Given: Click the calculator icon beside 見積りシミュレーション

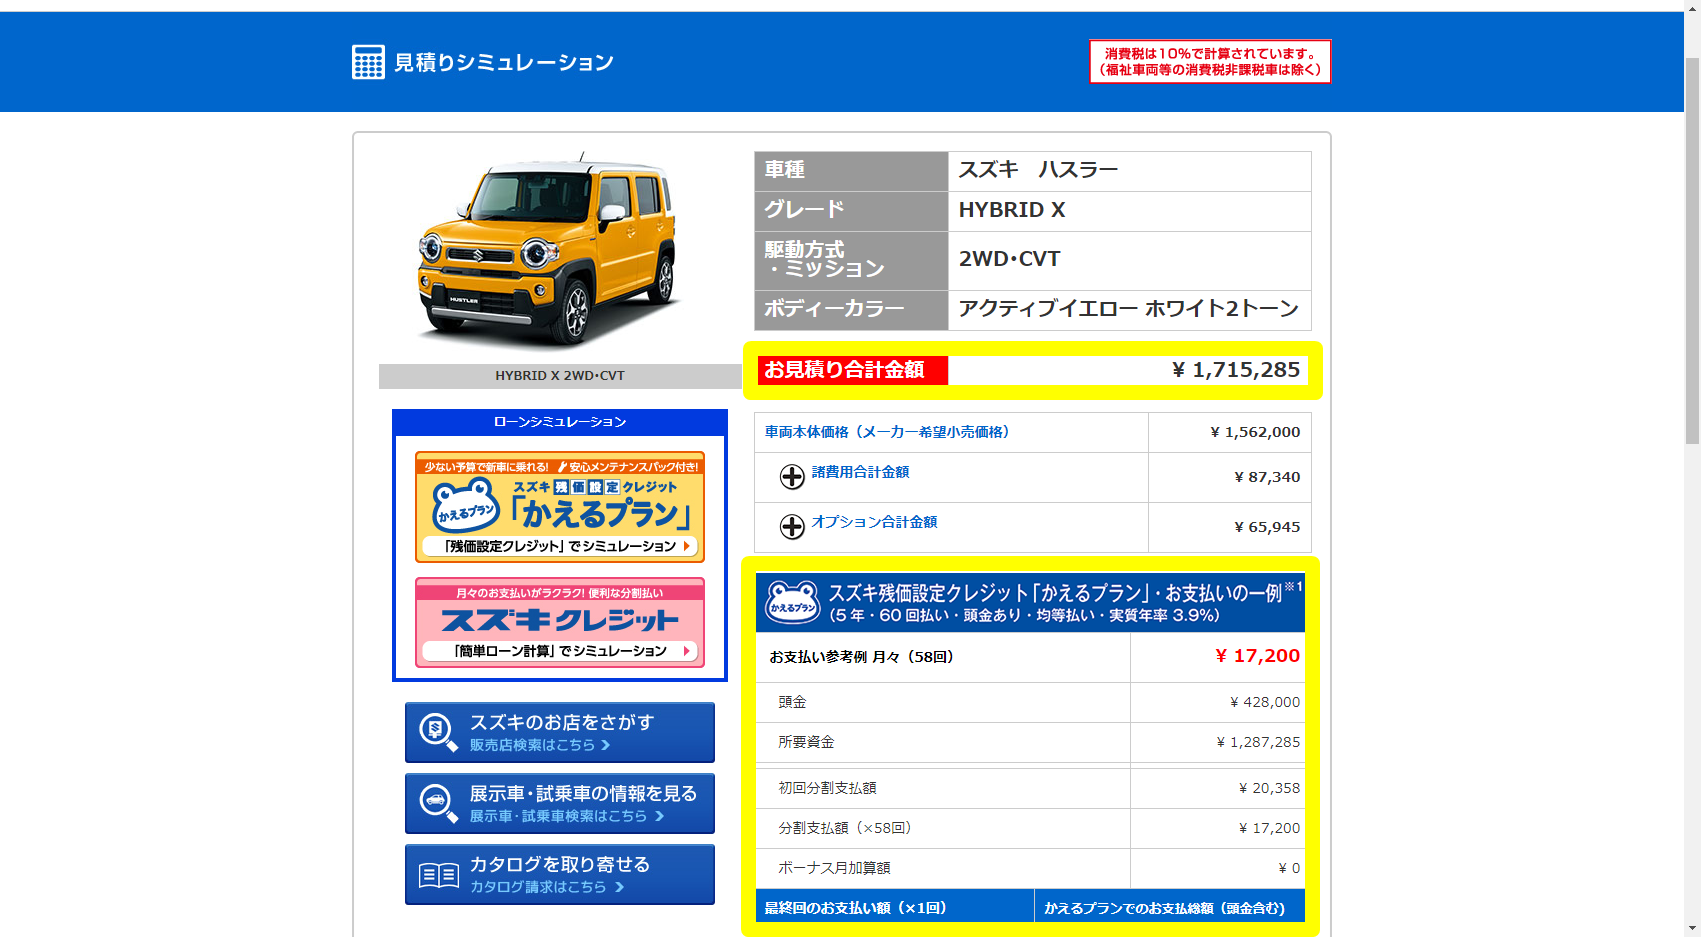Looking at the screenshot, I should point(368,62).
